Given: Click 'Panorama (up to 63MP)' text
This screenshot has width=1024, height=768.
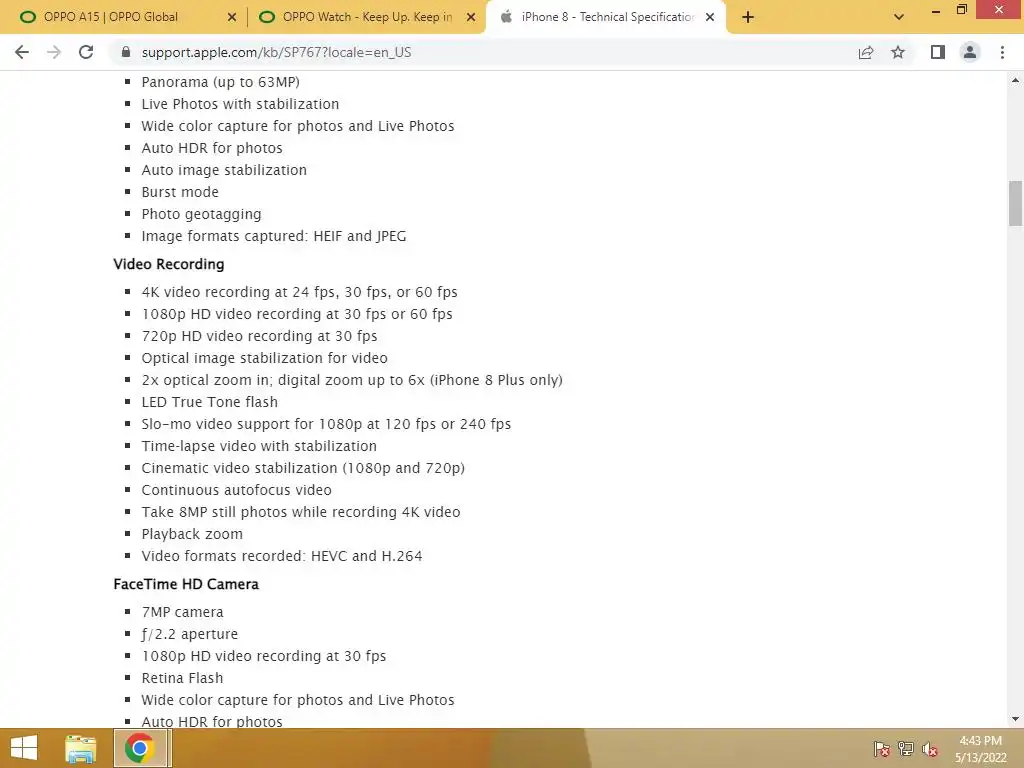Looking at the screenshot, I should [x=221, y=82].
